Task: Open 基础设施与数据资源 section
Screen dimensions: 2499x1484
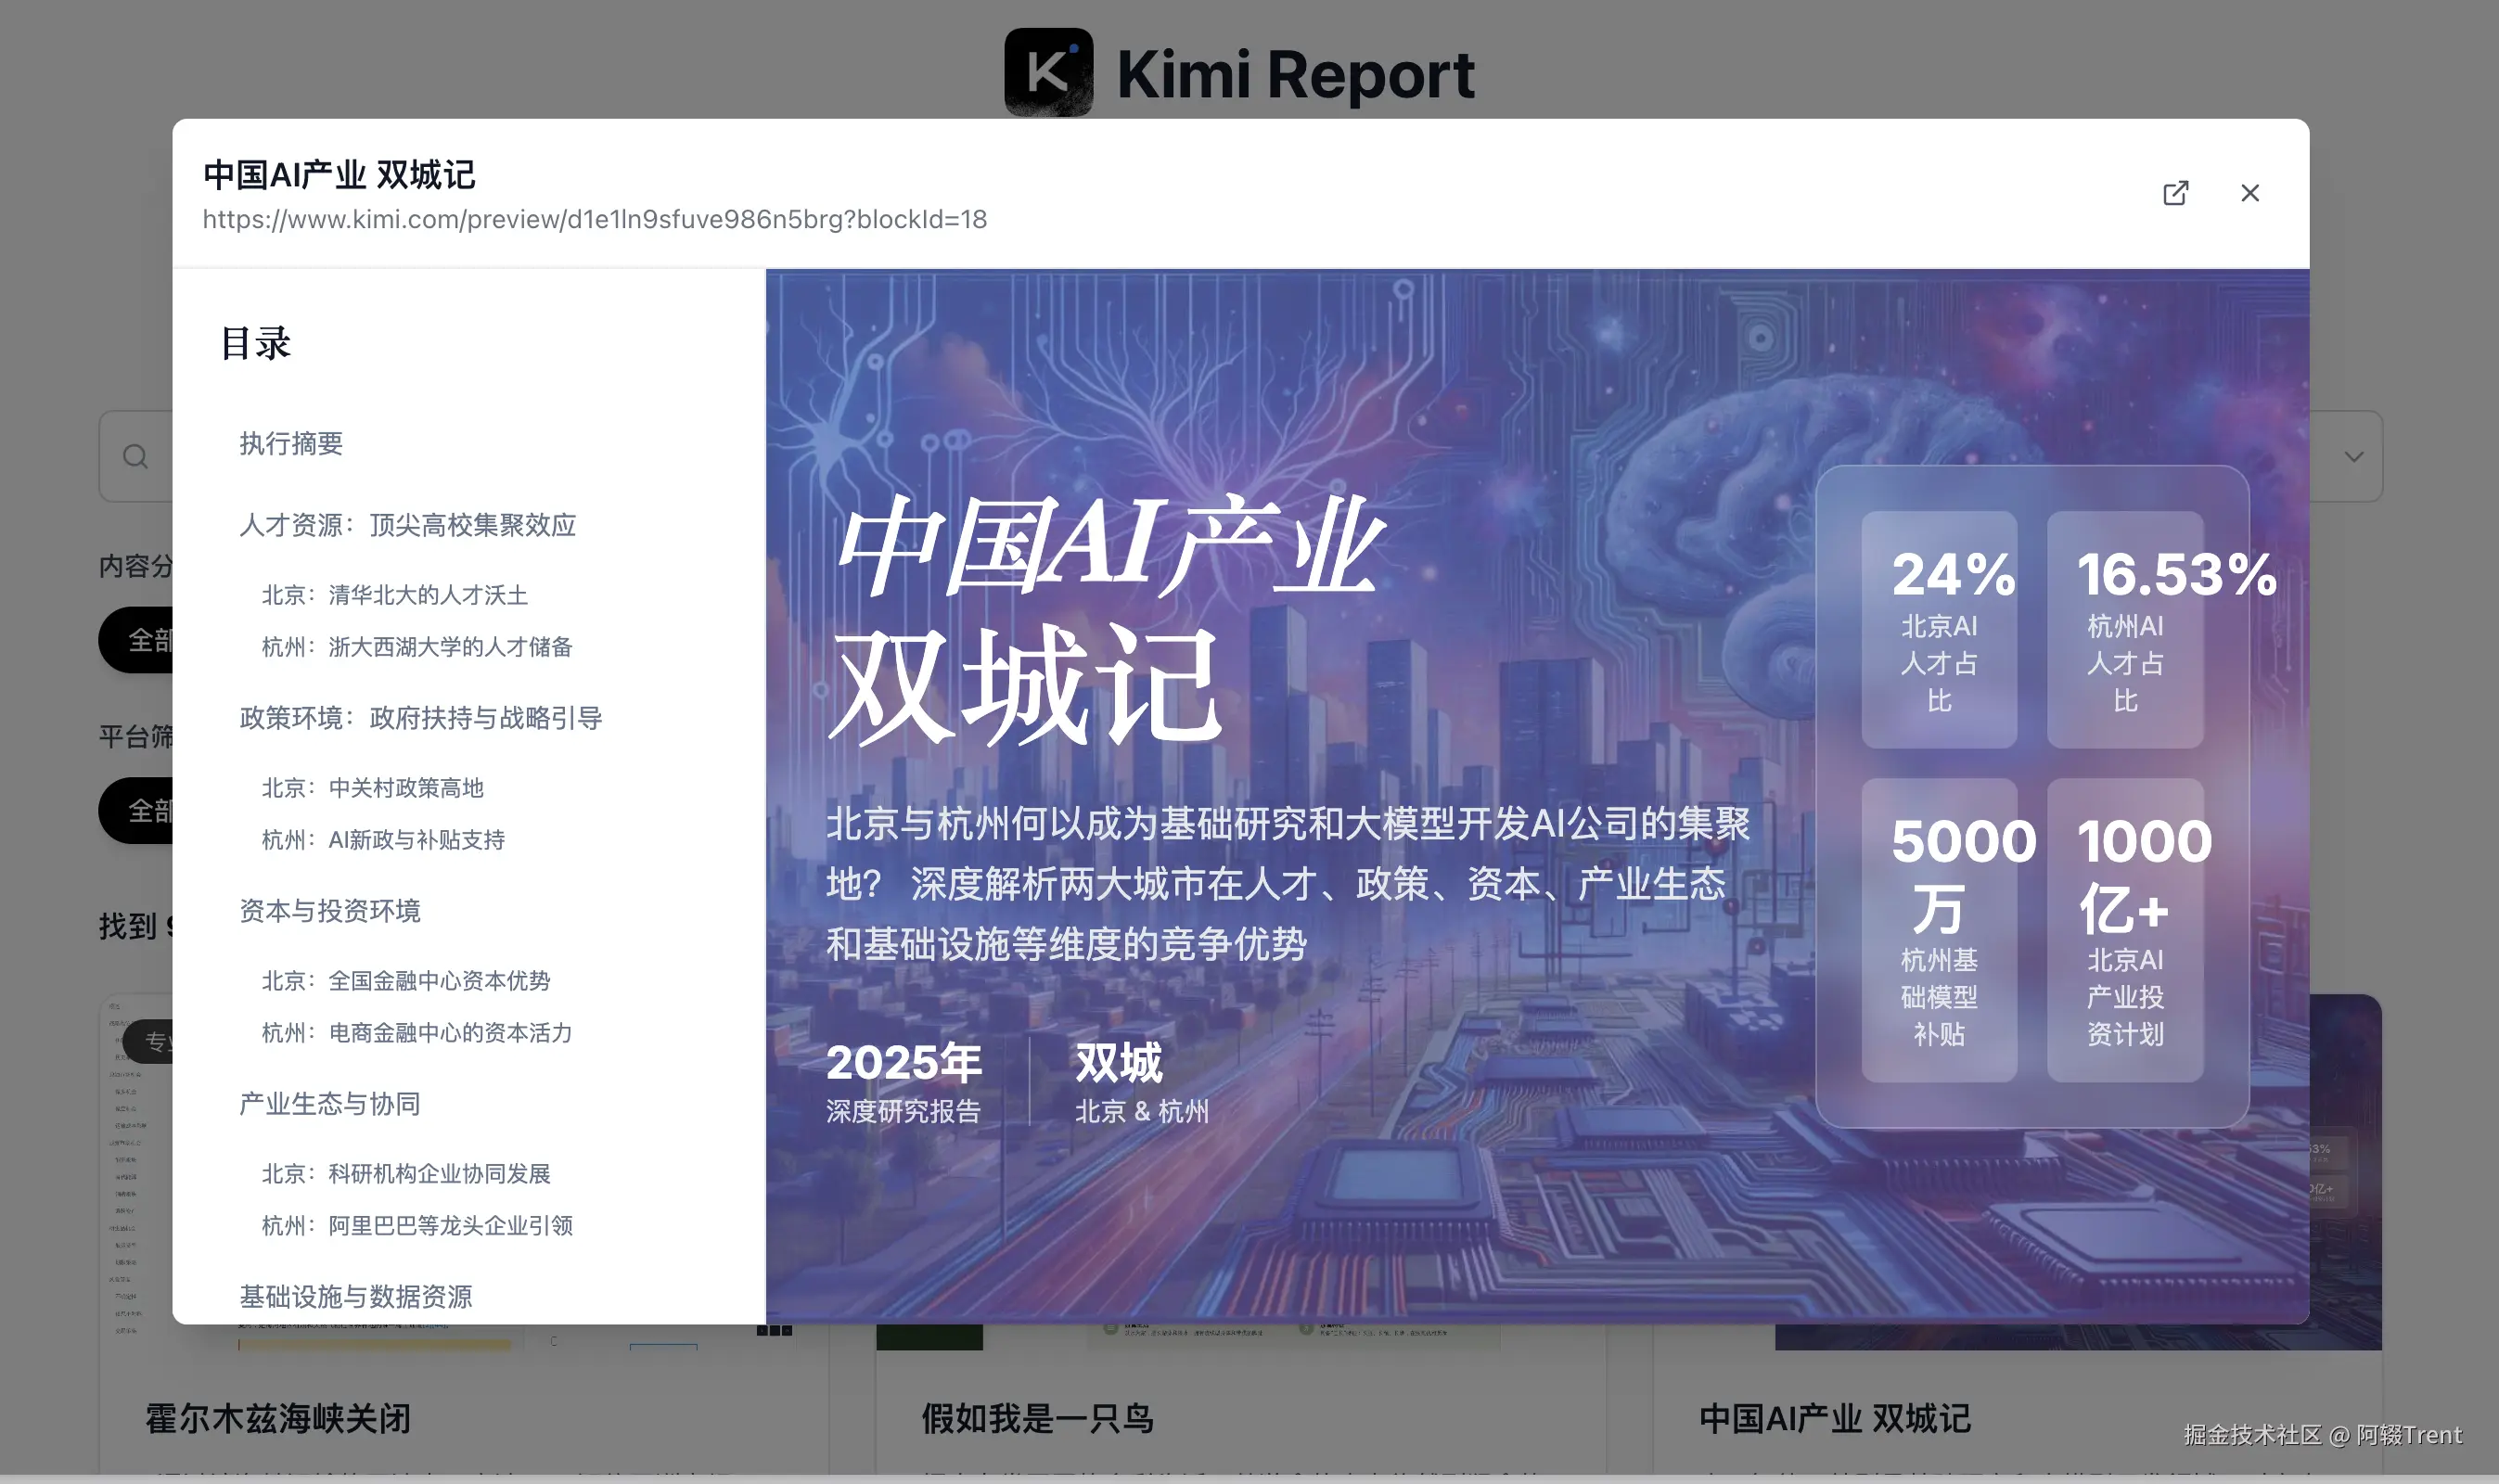Action: tap(355, 1296)
